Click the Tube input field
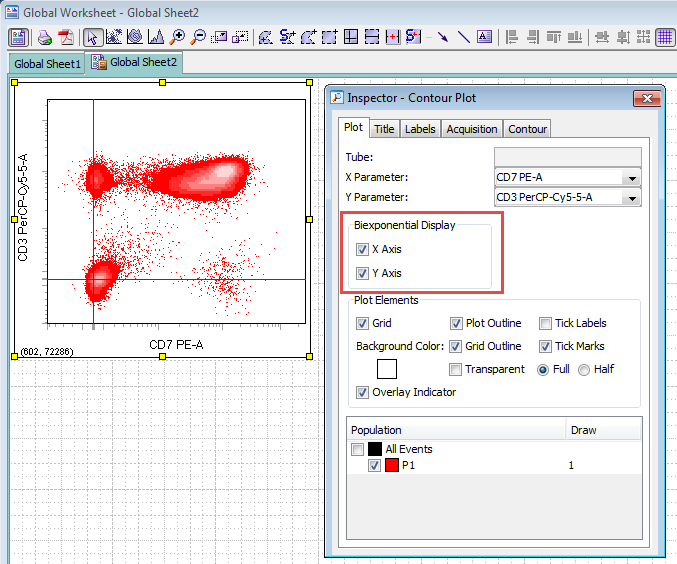This screenshot has width=677, height=564. click(x=567, y=157)
